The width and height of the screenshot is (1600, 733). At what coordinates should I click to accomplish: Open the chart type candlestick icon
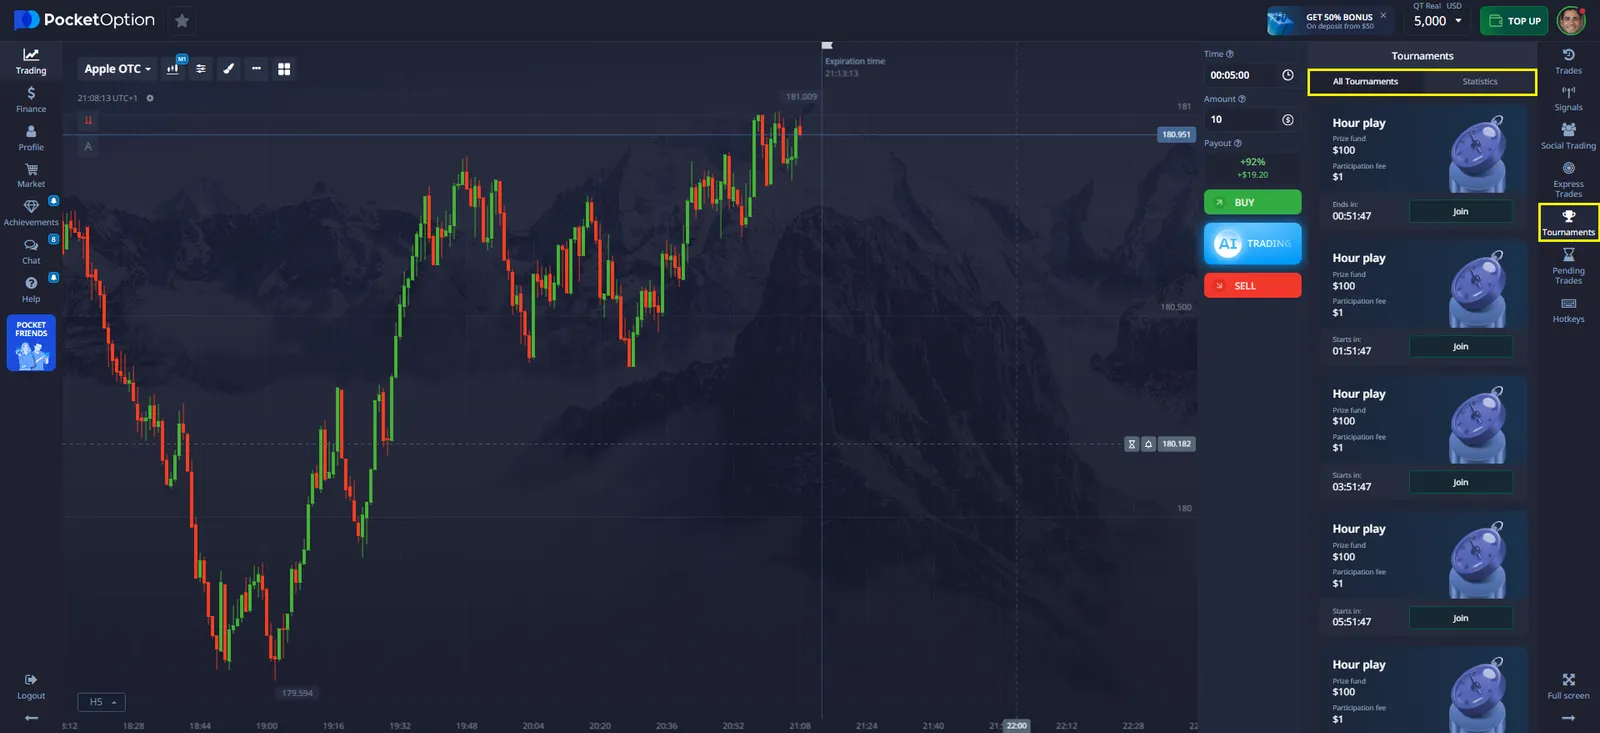pyautogui.click(x=173, y=69)
